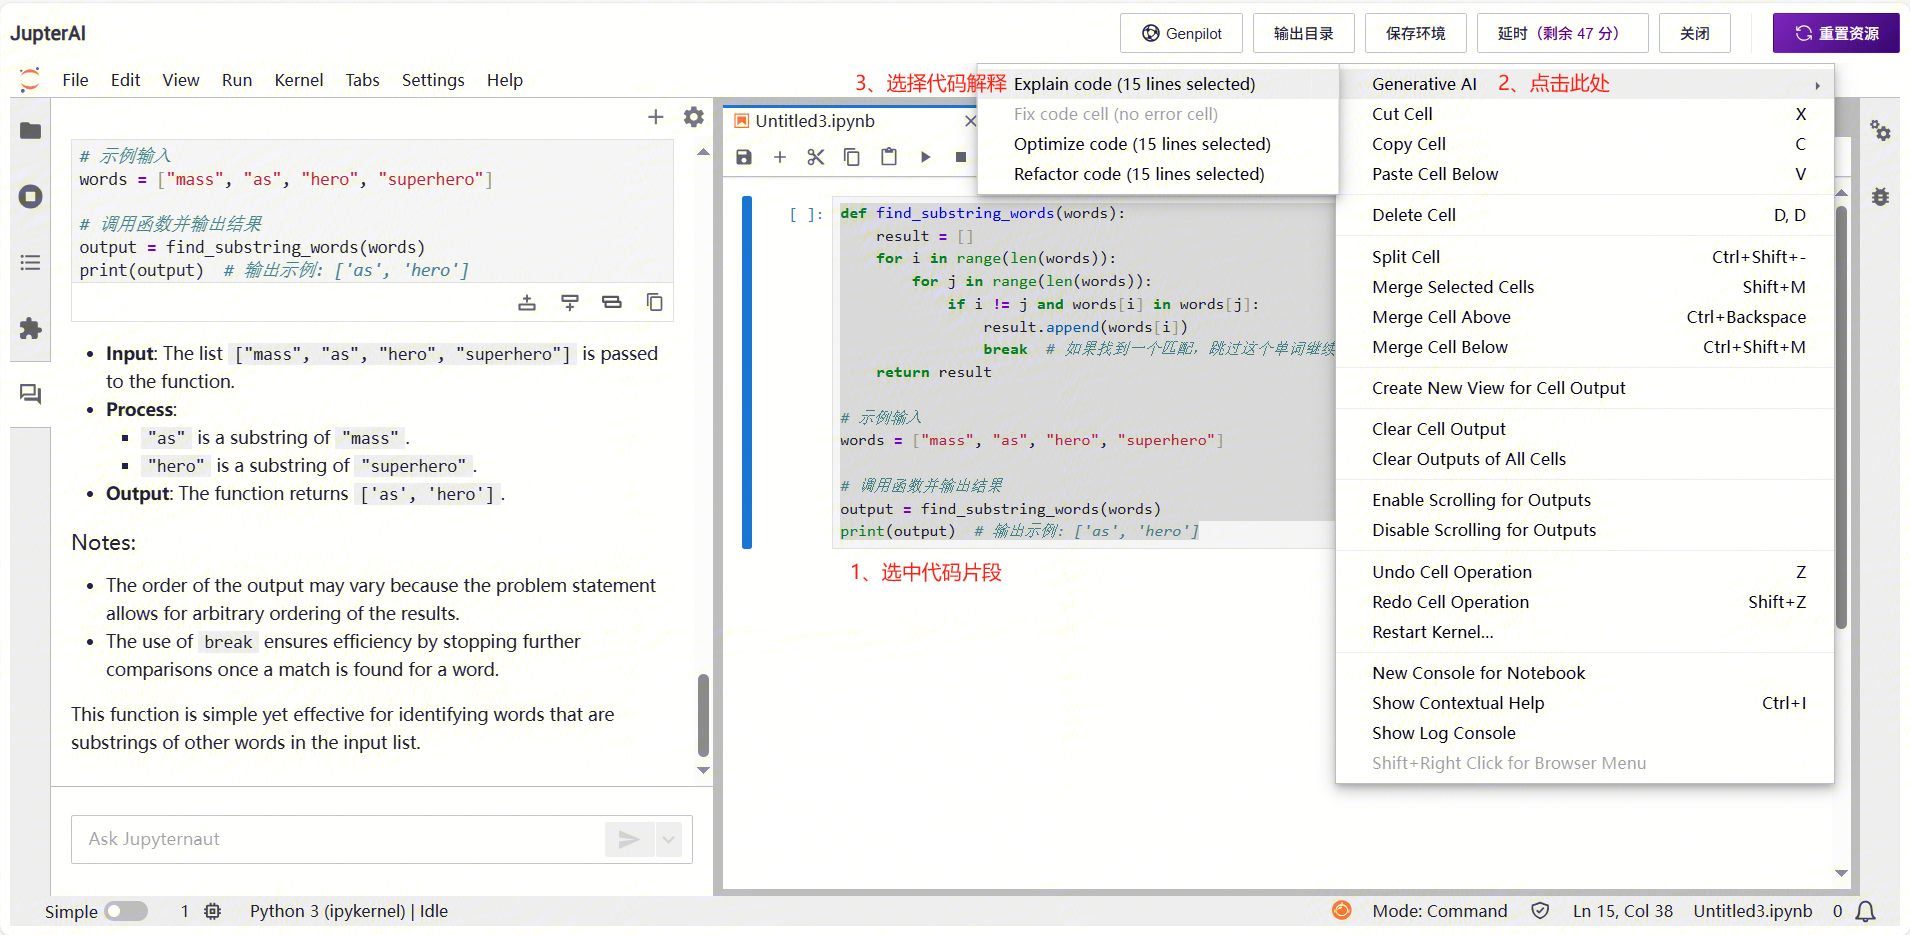This screenshot has width=1910, height=935.
Task: Click the notebook vertical scrollbar thumb
Action: pyautogui.click(x=1841, y=417)
